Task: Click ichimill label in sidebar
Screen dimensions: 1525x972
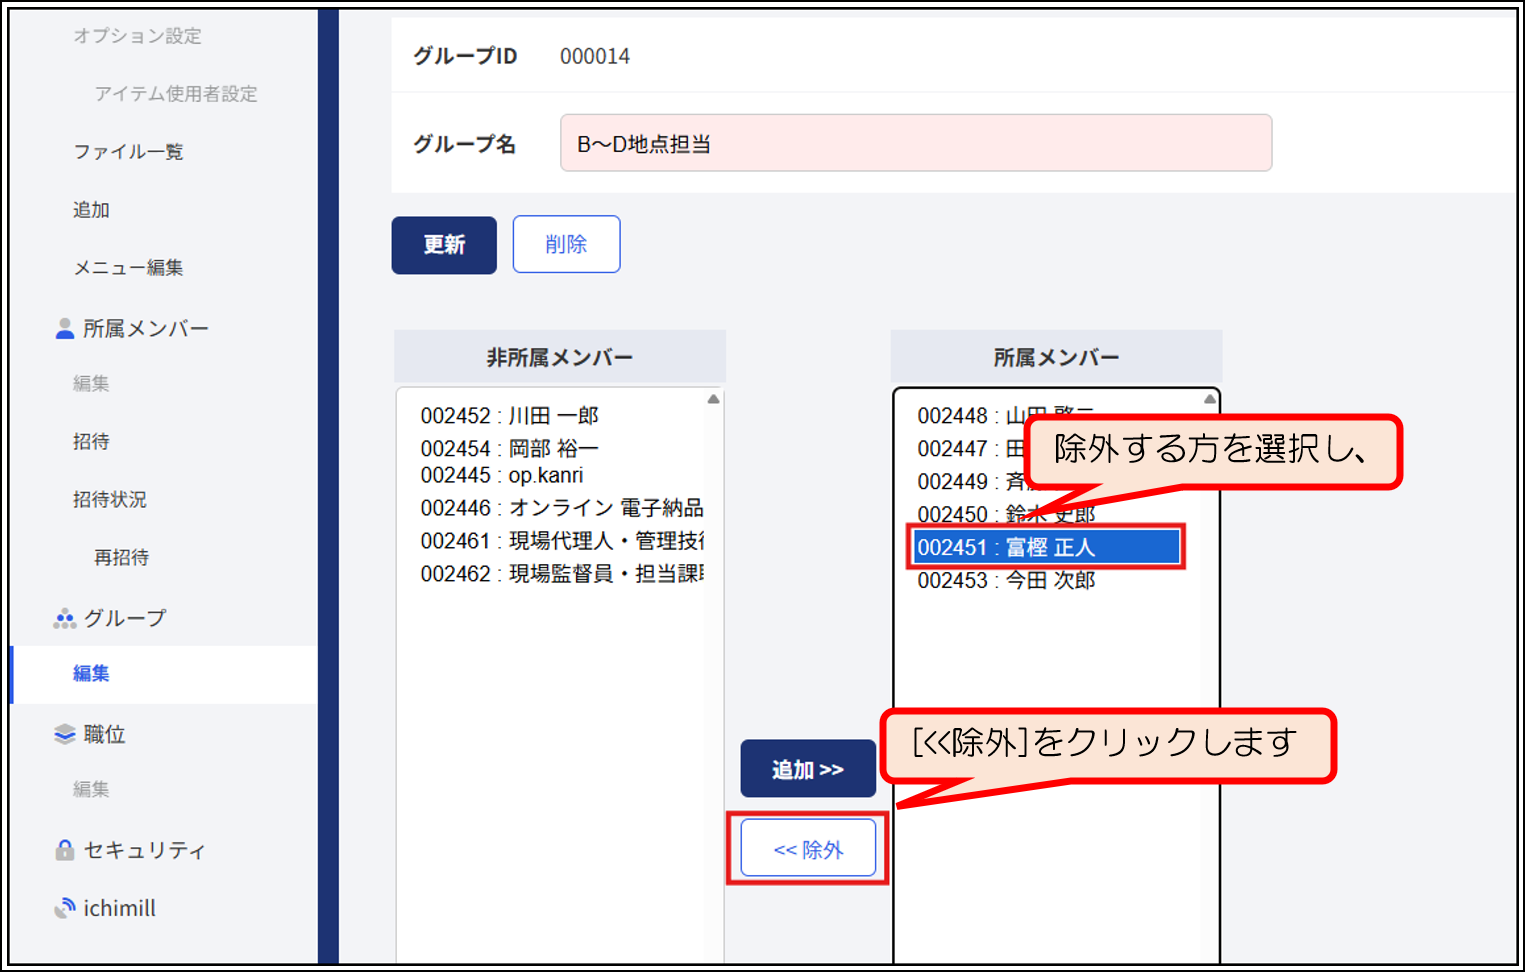Action: point(119,908)
